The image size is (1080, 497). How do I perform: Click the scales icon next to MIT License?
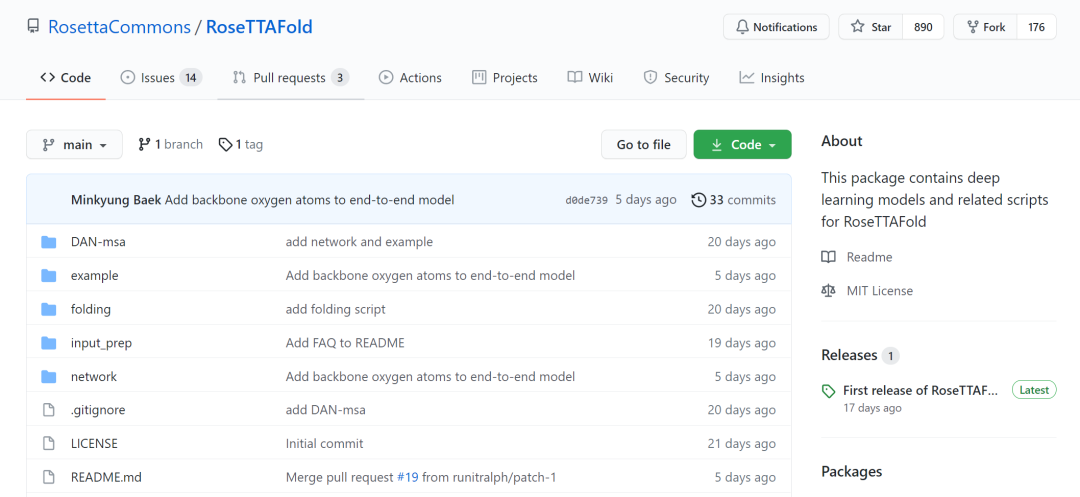pyautogui.click(x=828, y=291)
